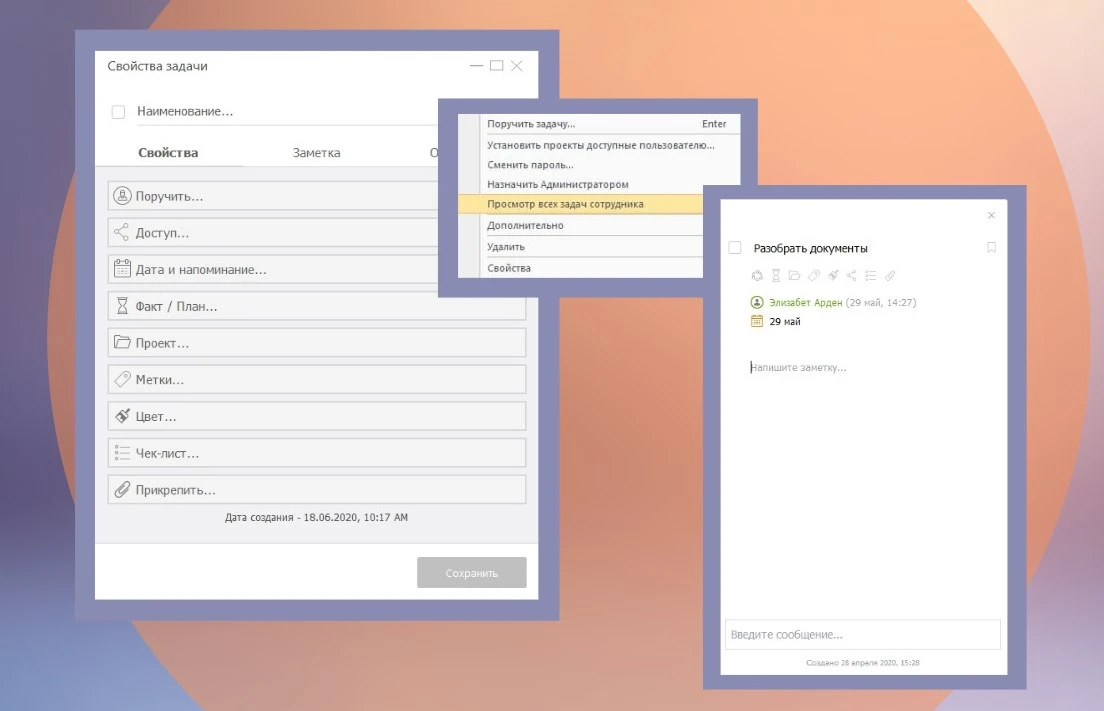Click the tag label icon in task card
Screen dimensions: 1104x711
(813, 276)
